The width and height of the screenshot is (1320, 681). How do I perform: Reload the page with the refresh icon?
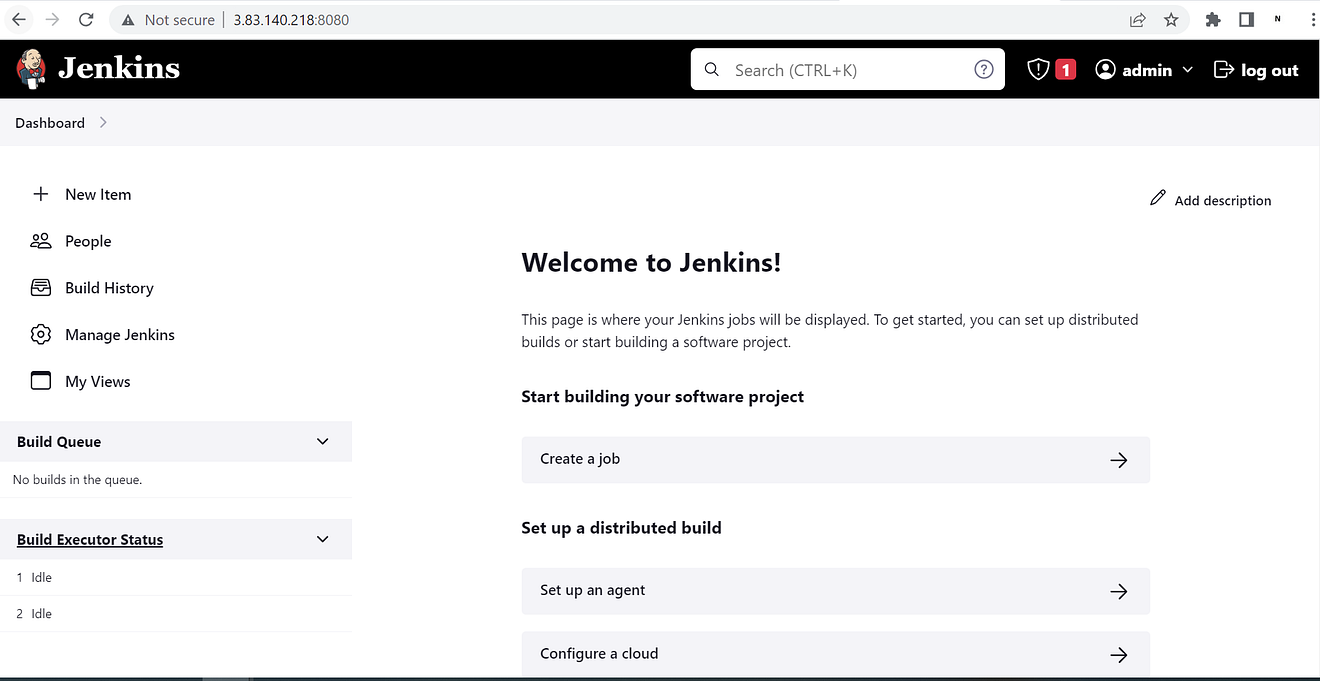[x=86, y=19]
